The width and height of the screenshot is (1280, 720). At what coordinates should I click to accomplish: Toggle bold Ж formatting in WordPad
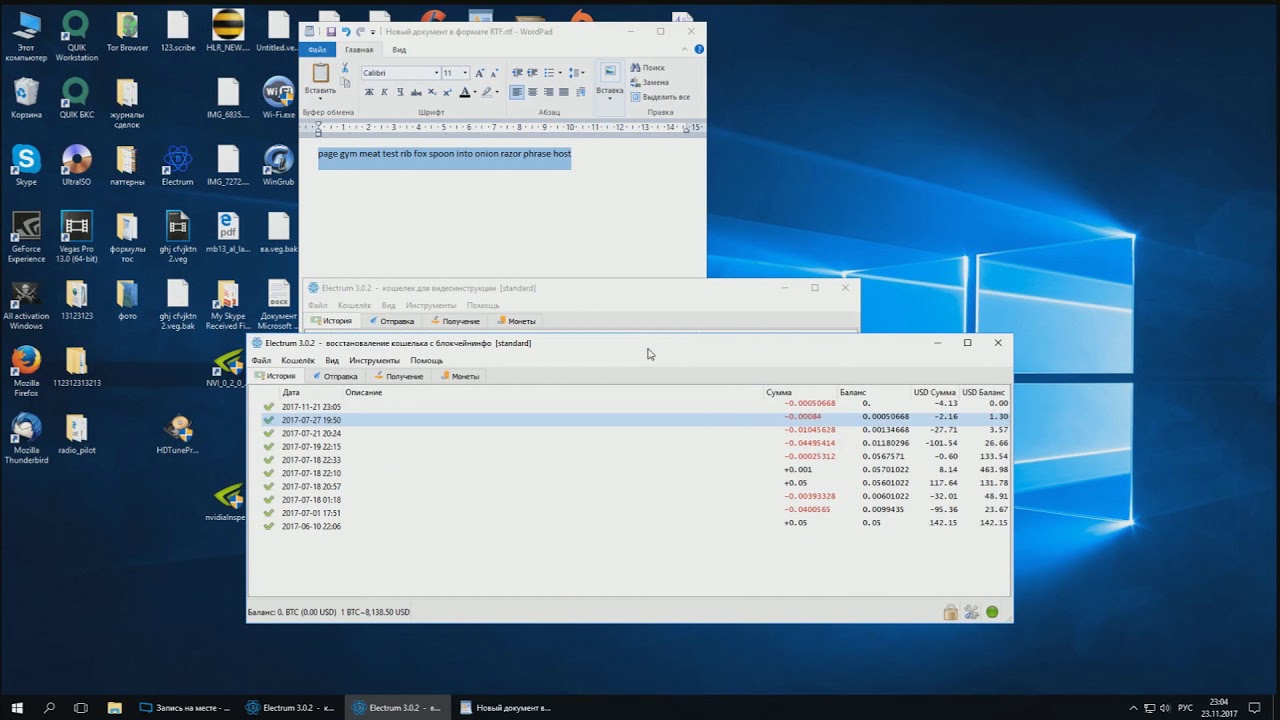tap(369, 92)
